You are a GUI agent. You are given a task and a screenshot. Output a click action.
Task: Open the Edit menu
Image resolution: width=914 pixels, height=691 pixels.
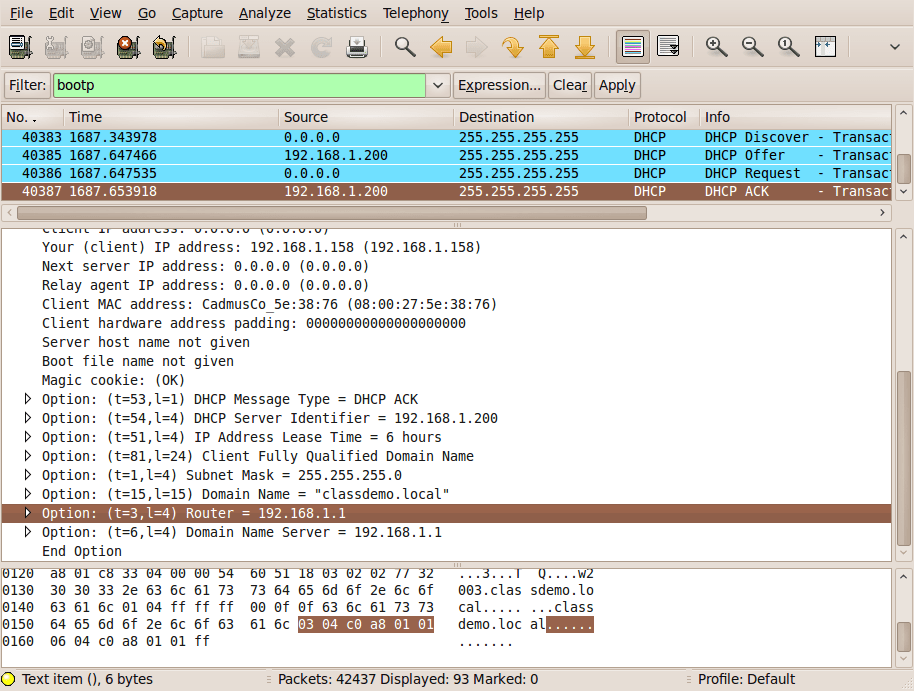click(x=61, y=13)
